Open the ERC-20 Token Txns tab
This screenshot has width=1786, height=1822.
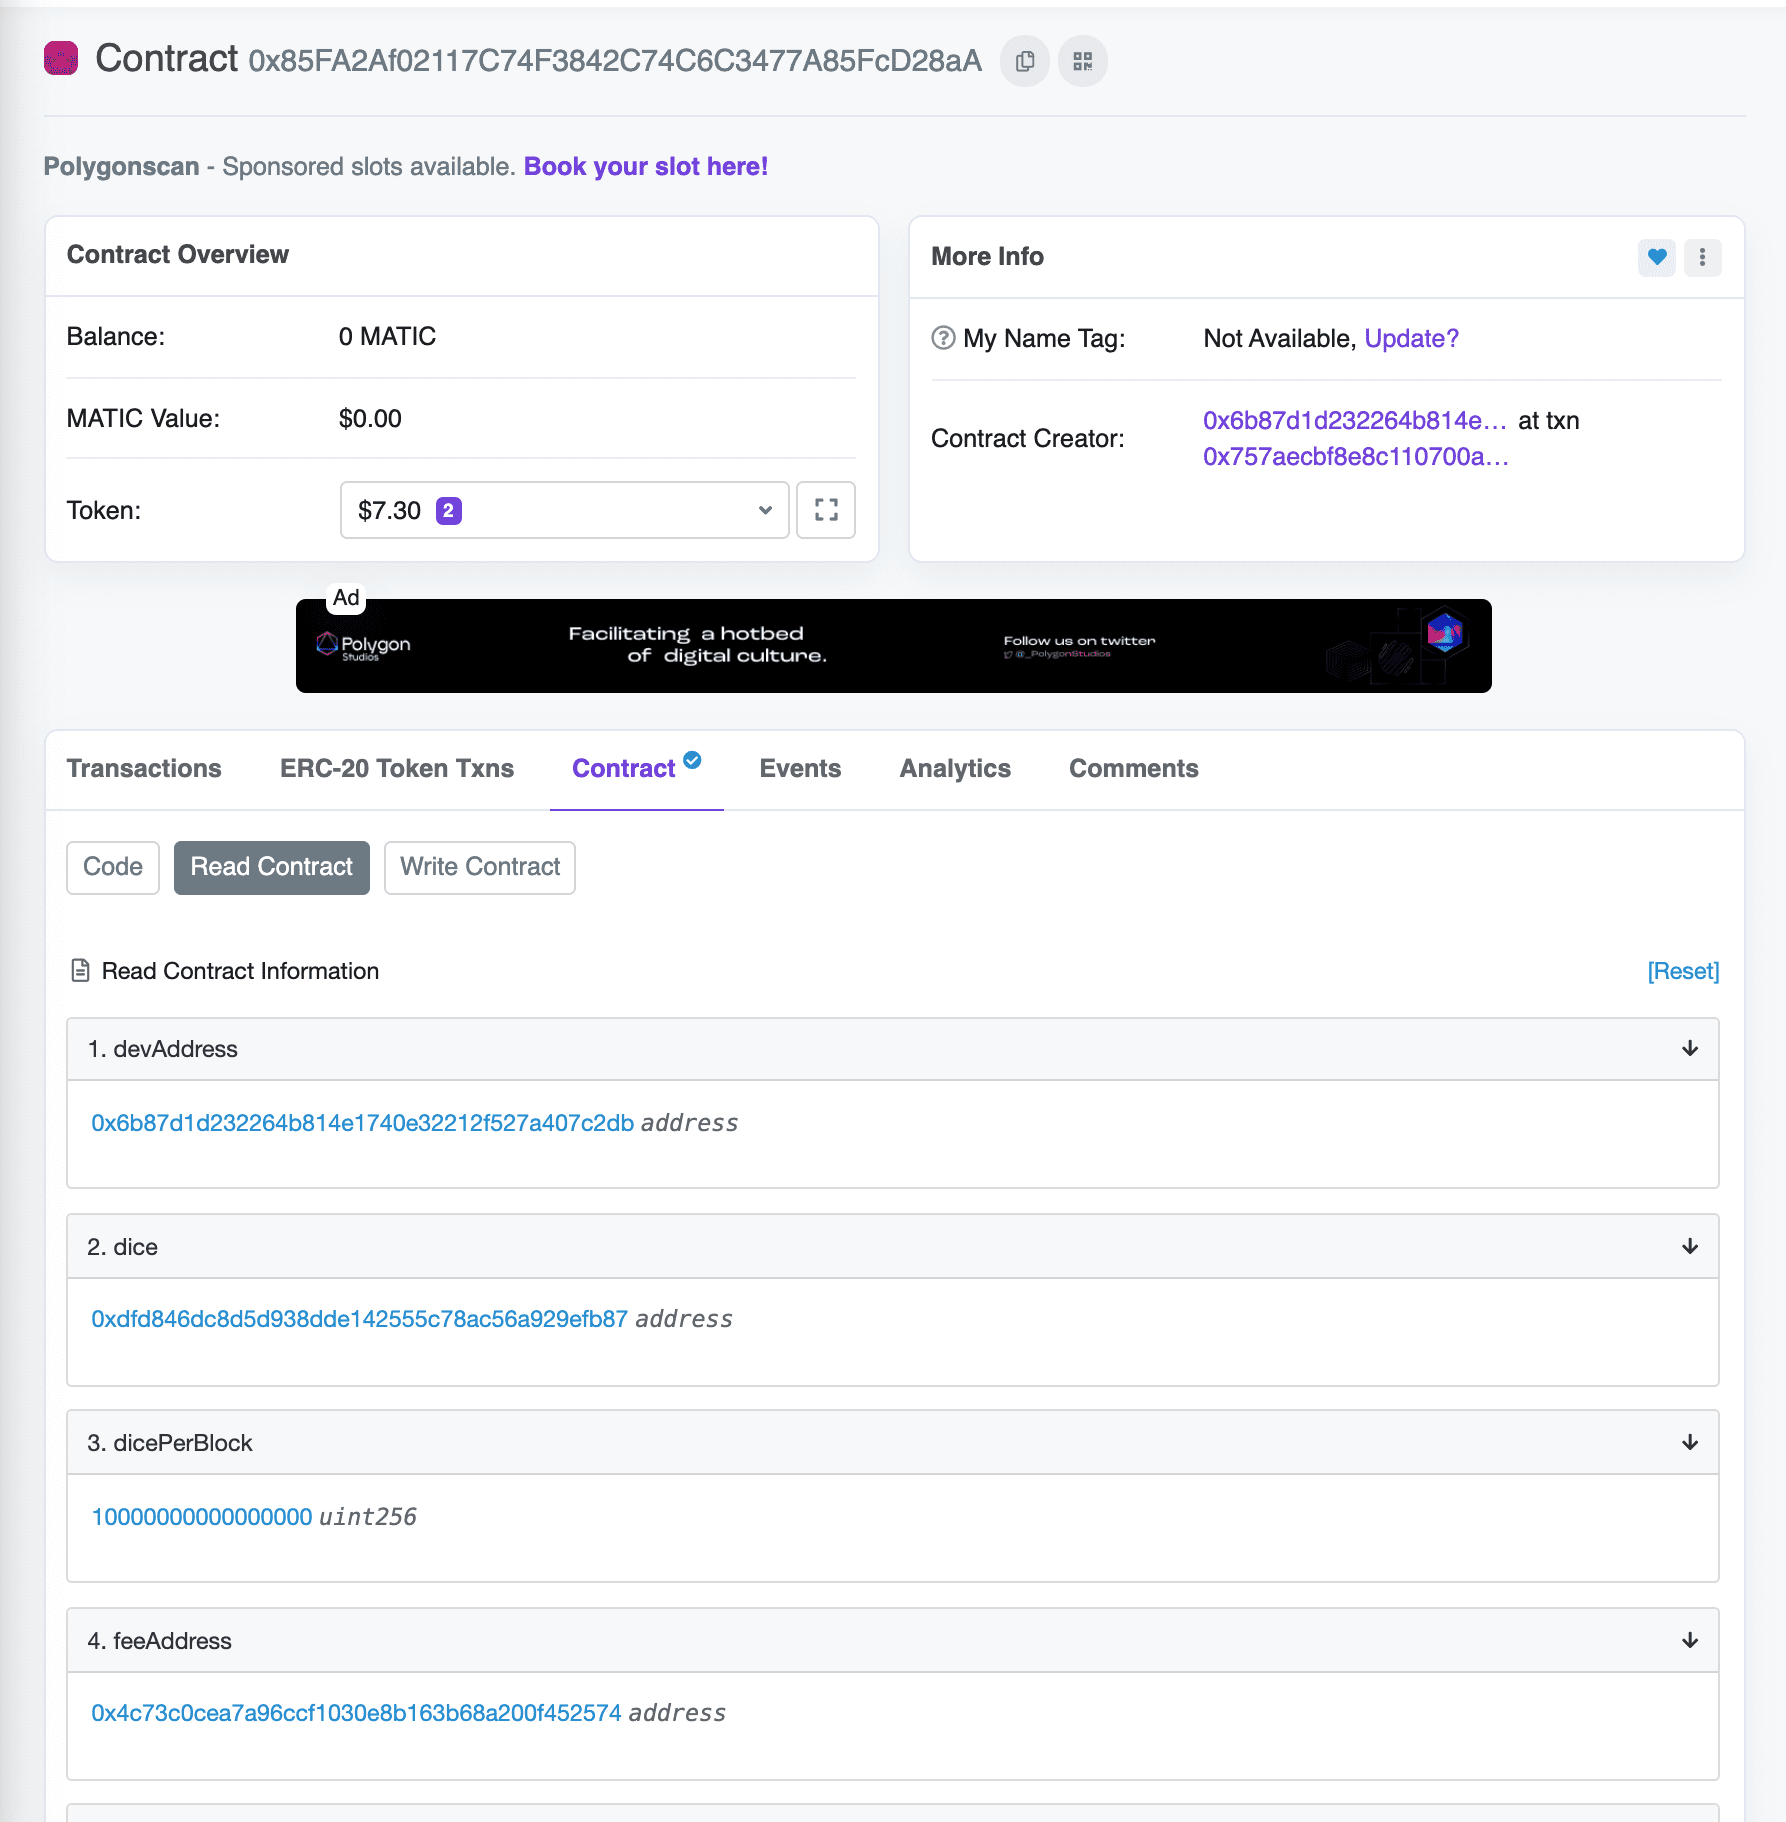[396, 769]
